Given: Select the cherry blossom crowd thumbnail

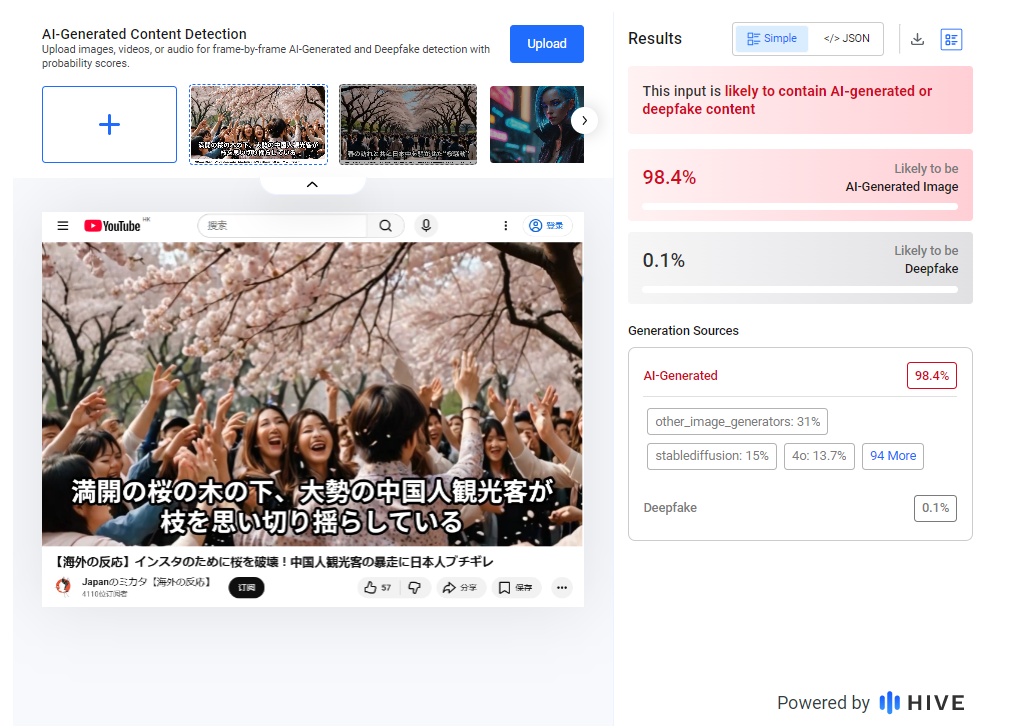Looking at the screenshot, I should click(x=257, y=124).
